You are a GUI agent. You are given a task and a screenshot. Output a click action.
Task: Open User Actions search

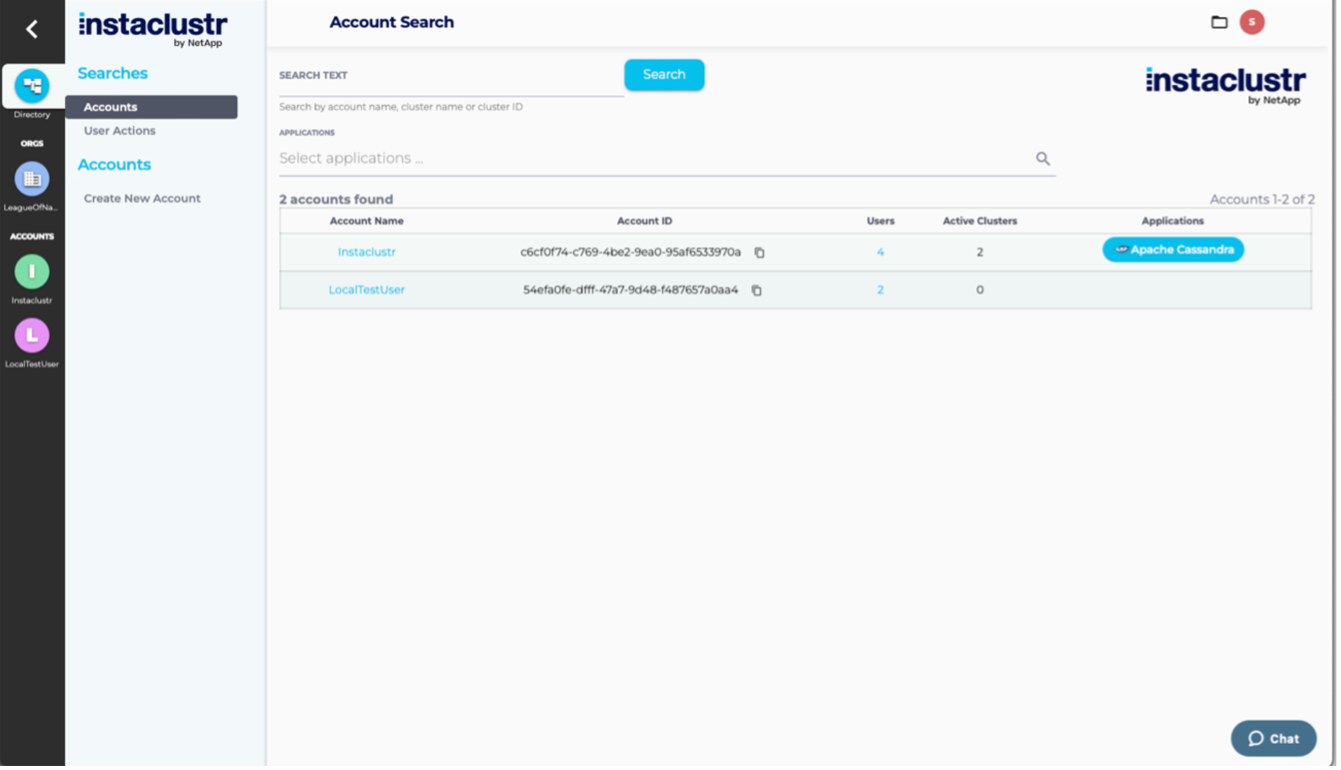[120, 131]
